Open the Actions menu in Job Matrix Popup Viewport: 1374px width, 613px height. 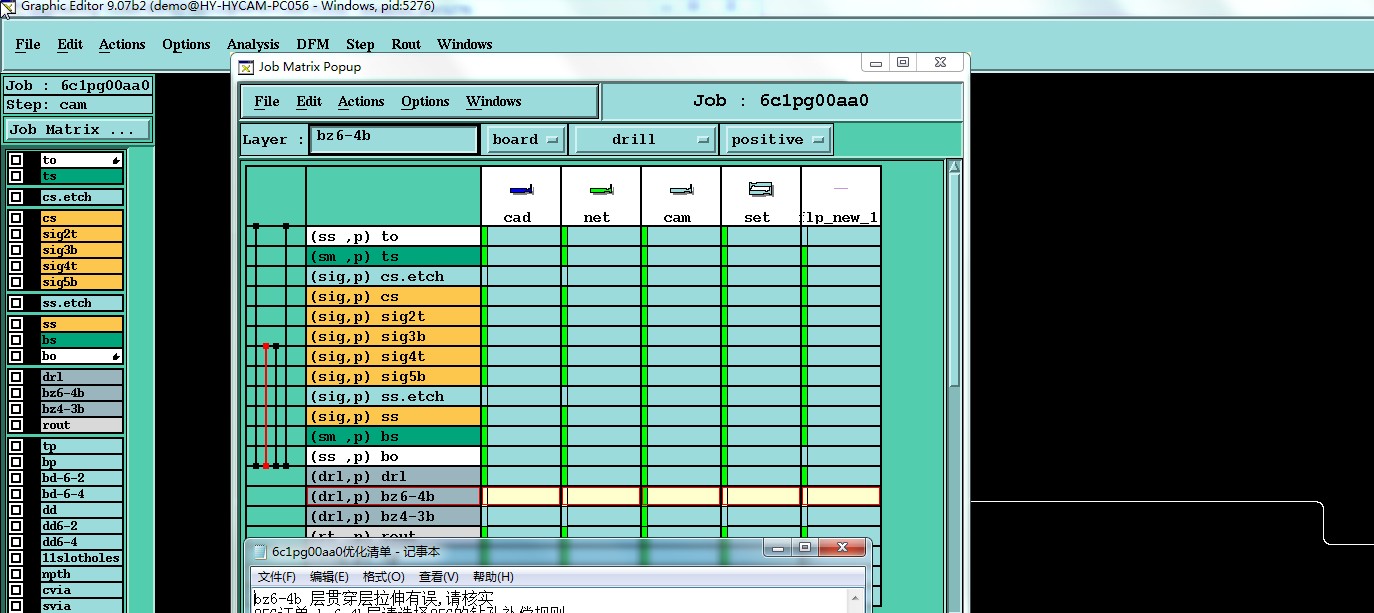[x=361, y=101]
